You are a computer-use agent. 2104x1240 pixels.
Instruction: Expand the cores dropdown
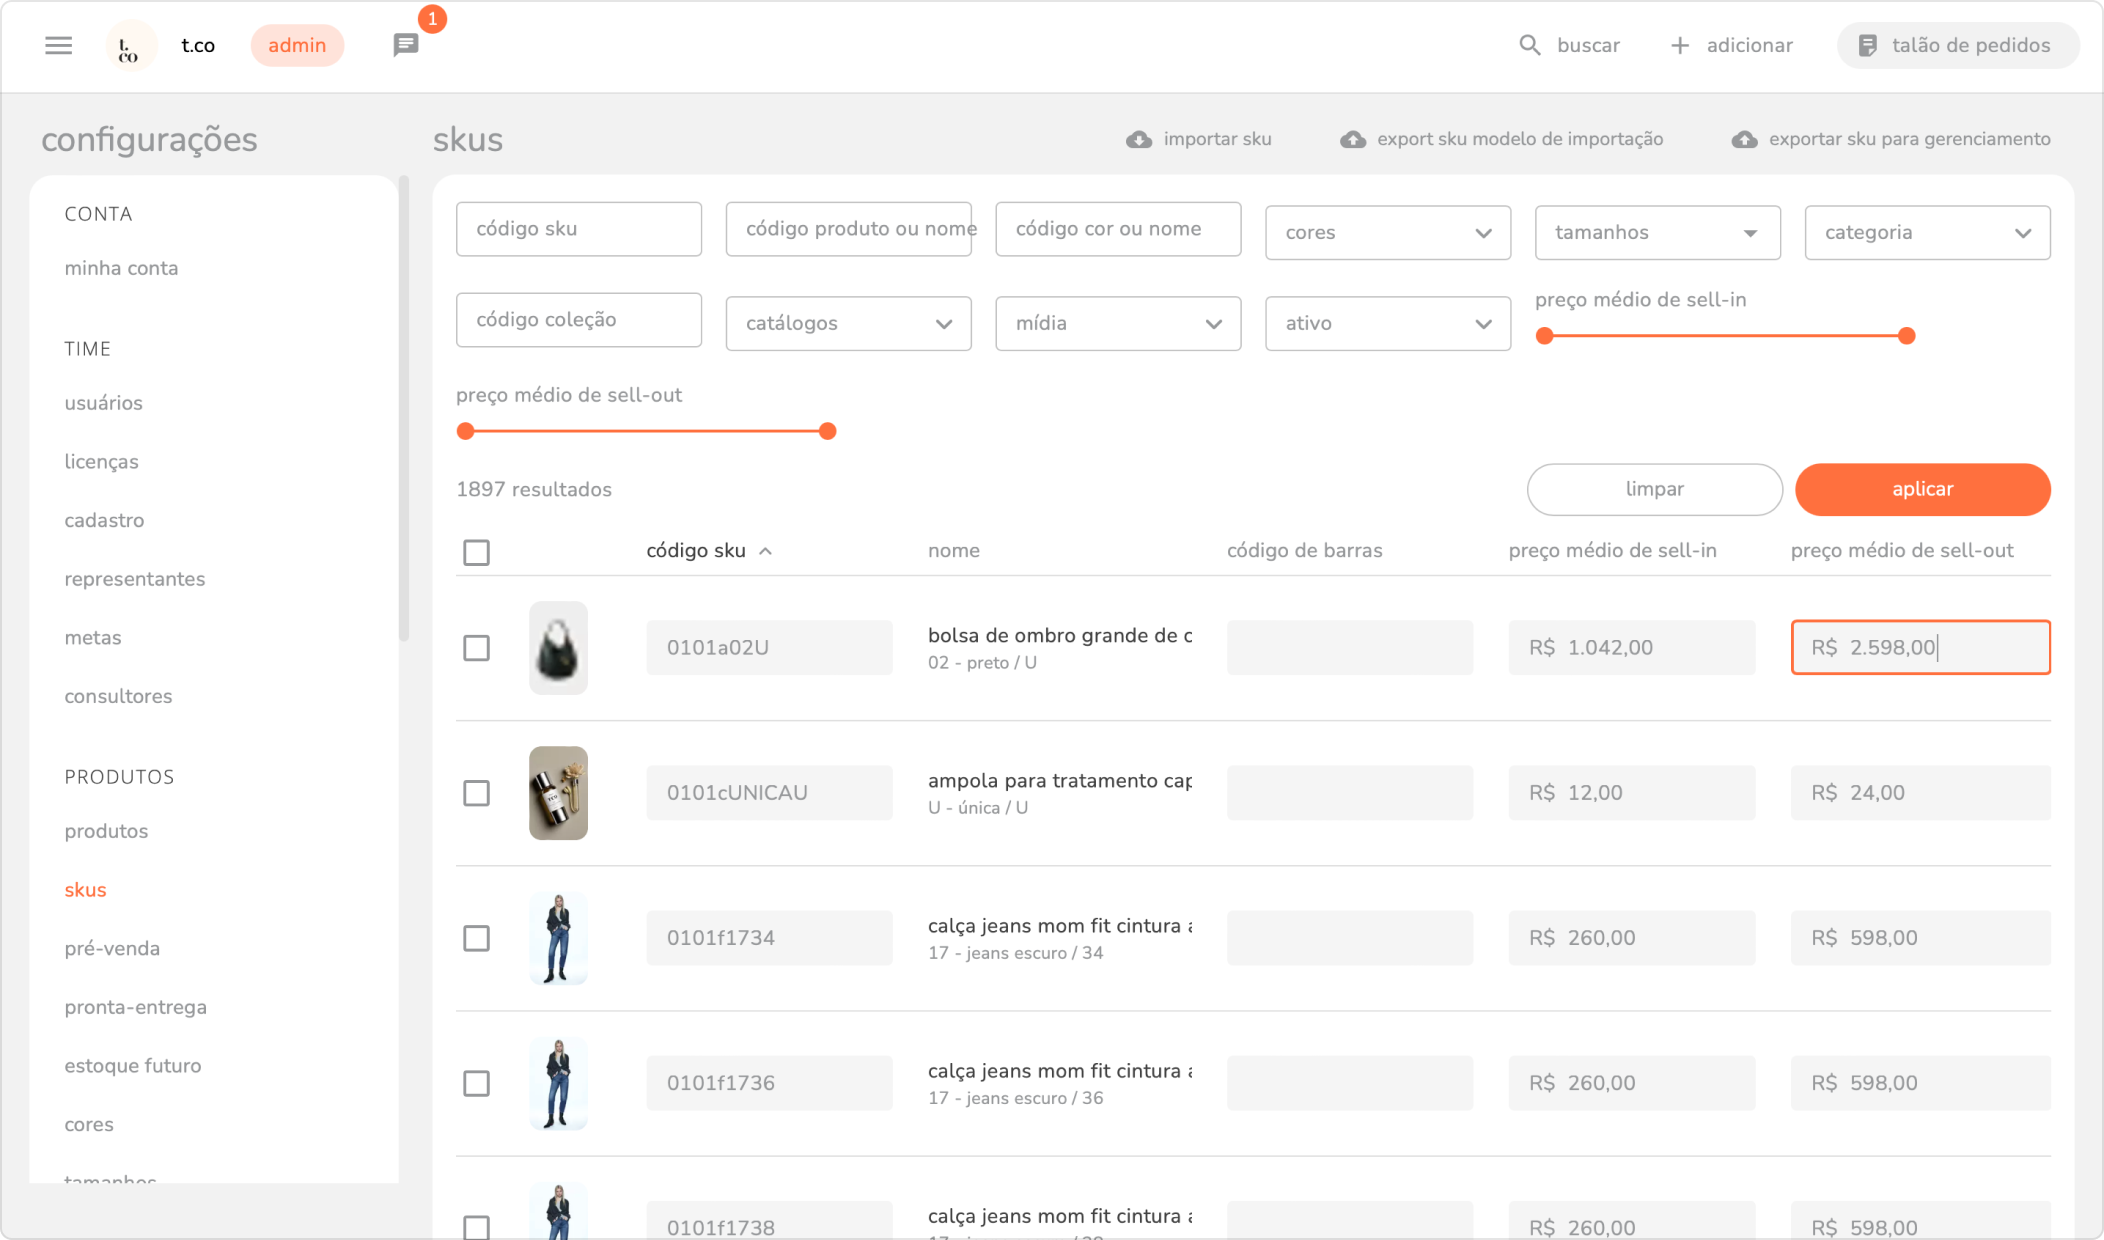pos(1387,233)
